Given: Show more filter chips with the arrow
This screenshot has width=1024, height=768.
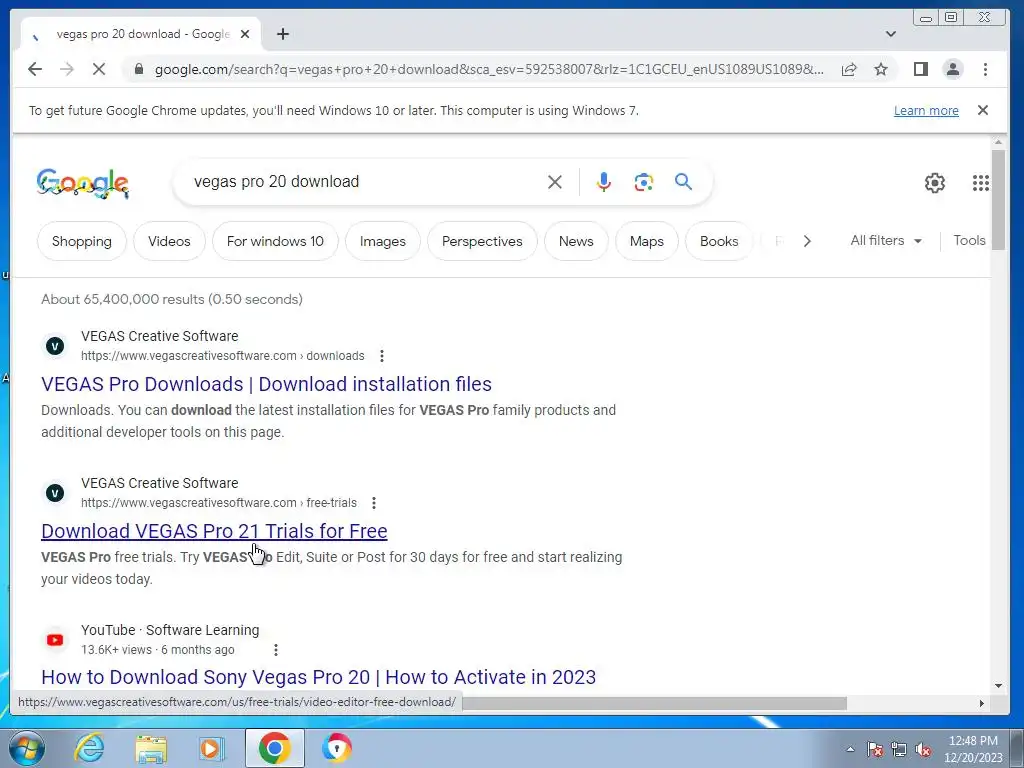Looking at the screenshot, I should pyautogui.click(x=807, y=241).
